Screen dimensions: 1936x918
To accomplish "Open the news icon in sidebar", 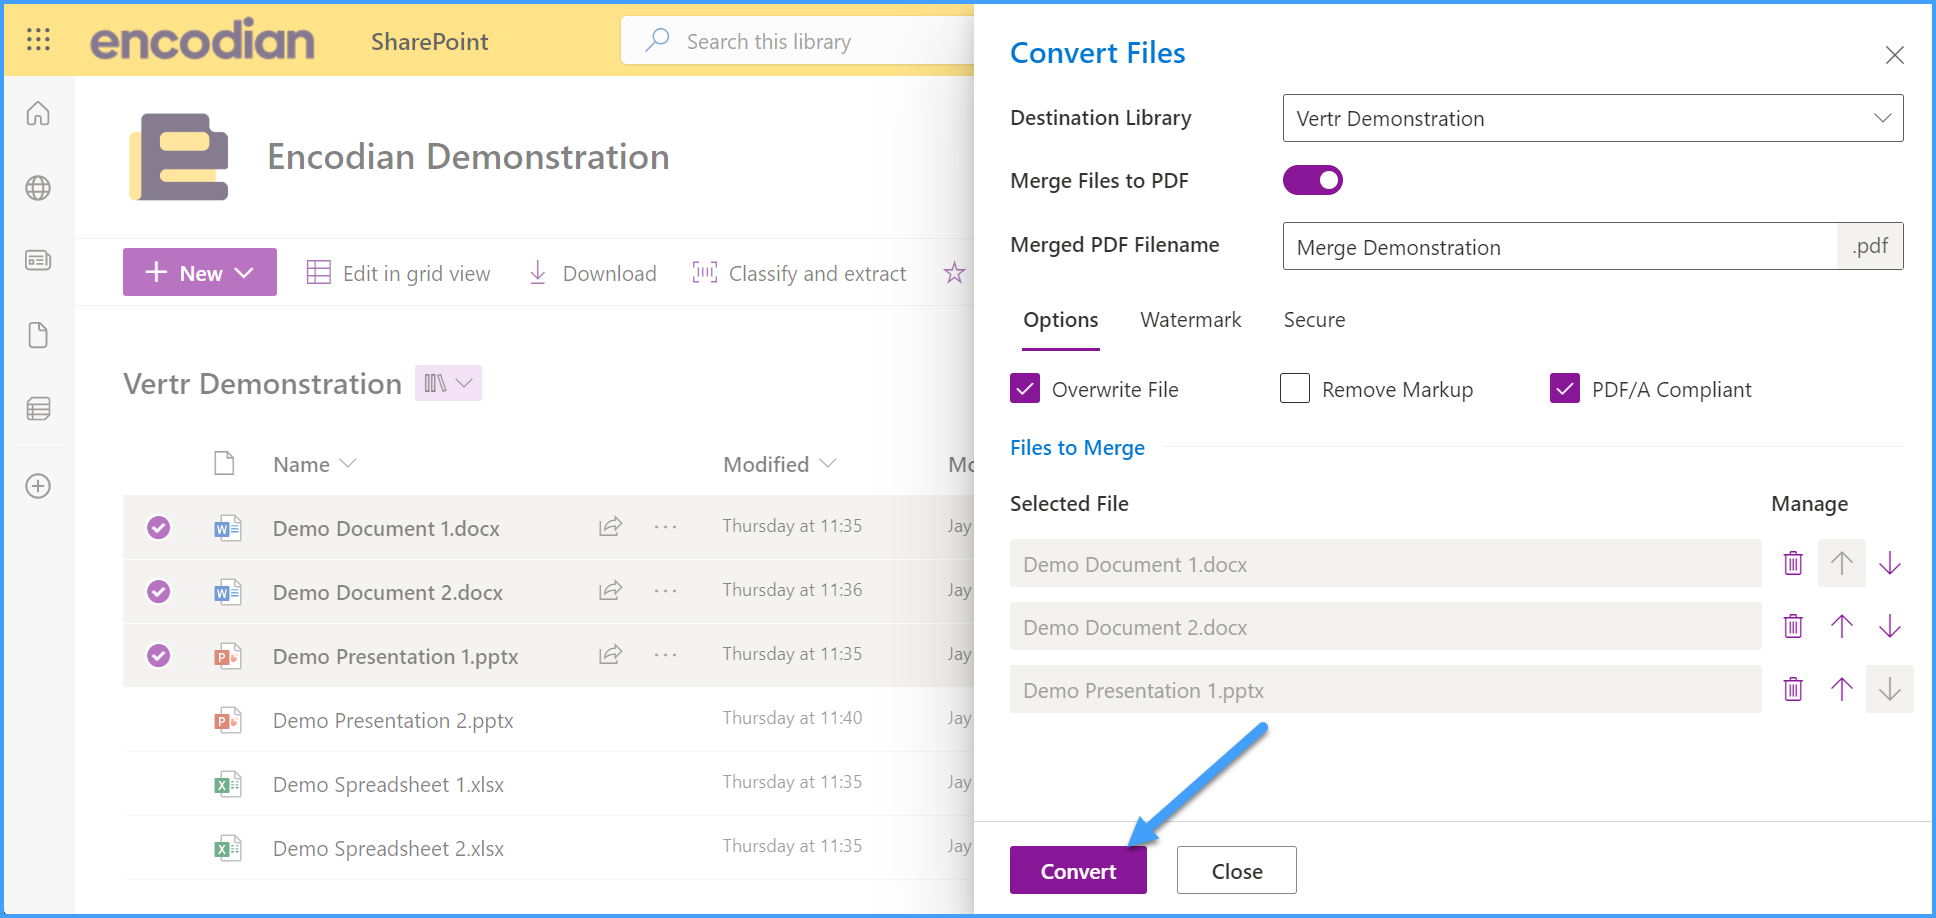I will pos(38,261).
